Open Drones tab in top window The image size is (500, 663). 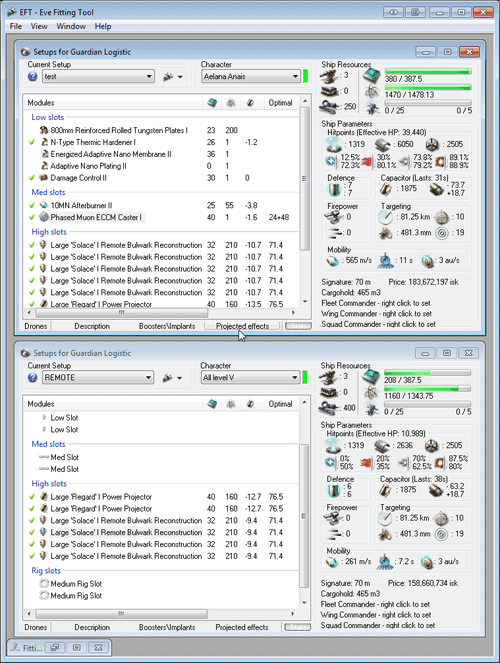point(36,326)
